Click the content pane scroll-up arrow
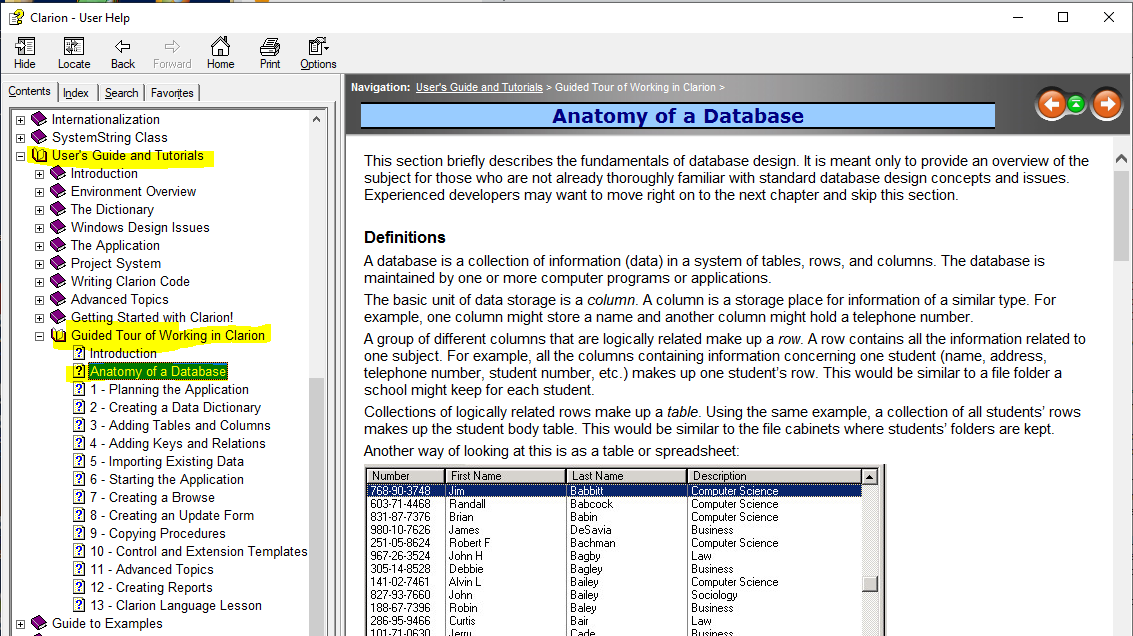This screenshot has width=1133, height=636. [x=1121, y=159]
